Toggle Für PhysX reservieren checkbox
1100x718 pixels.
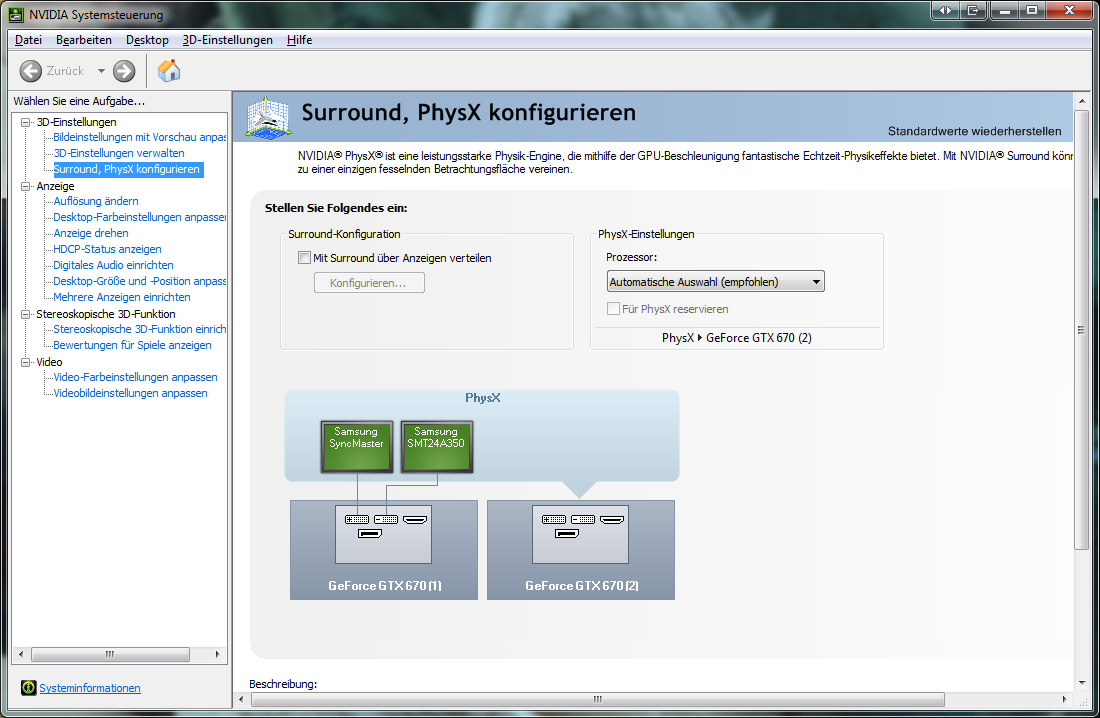pyautogui.click(x=613, y=309)
